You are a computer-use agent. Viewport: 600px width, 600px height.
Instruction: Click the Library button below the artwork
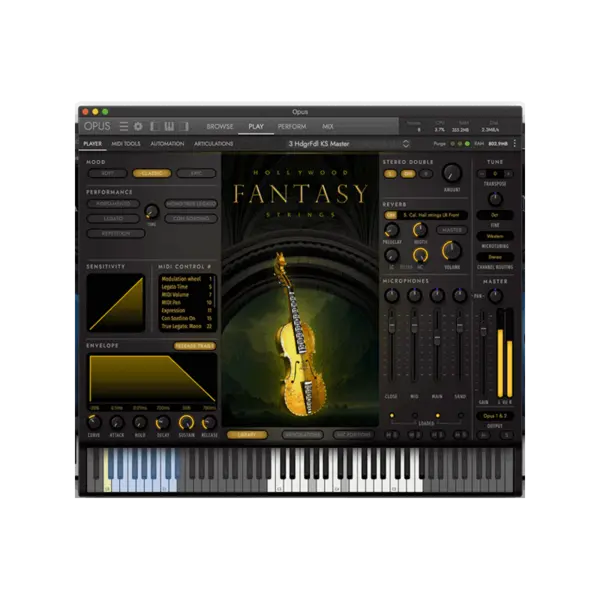247,435
